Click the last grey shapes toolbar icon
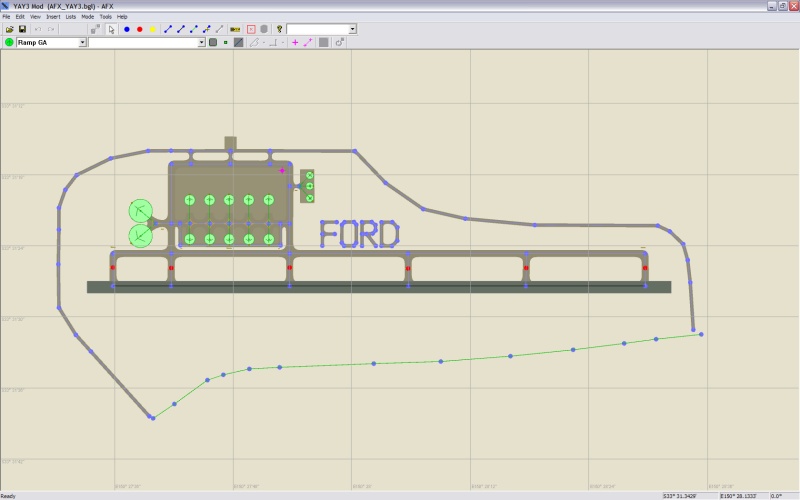Viewport: 800px width, 500px height. [339, 42]
